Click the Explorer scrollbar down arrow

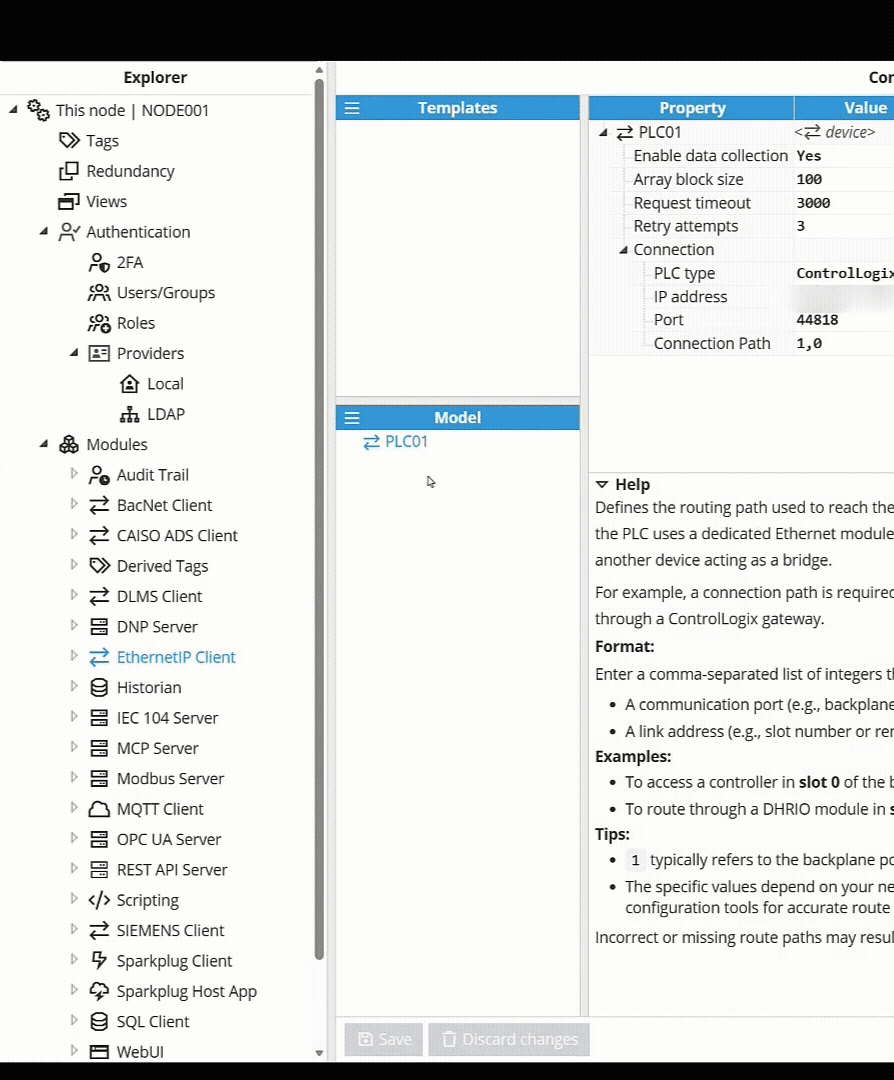click(320, 1053)
